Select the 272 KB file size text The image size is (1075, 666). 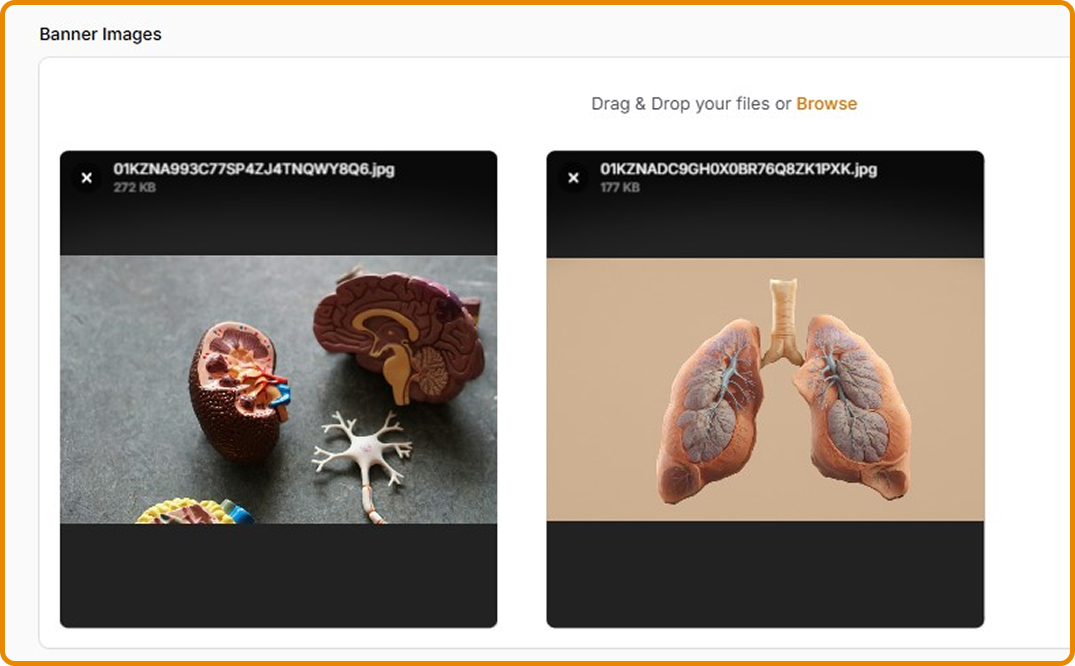pos(134,187)
